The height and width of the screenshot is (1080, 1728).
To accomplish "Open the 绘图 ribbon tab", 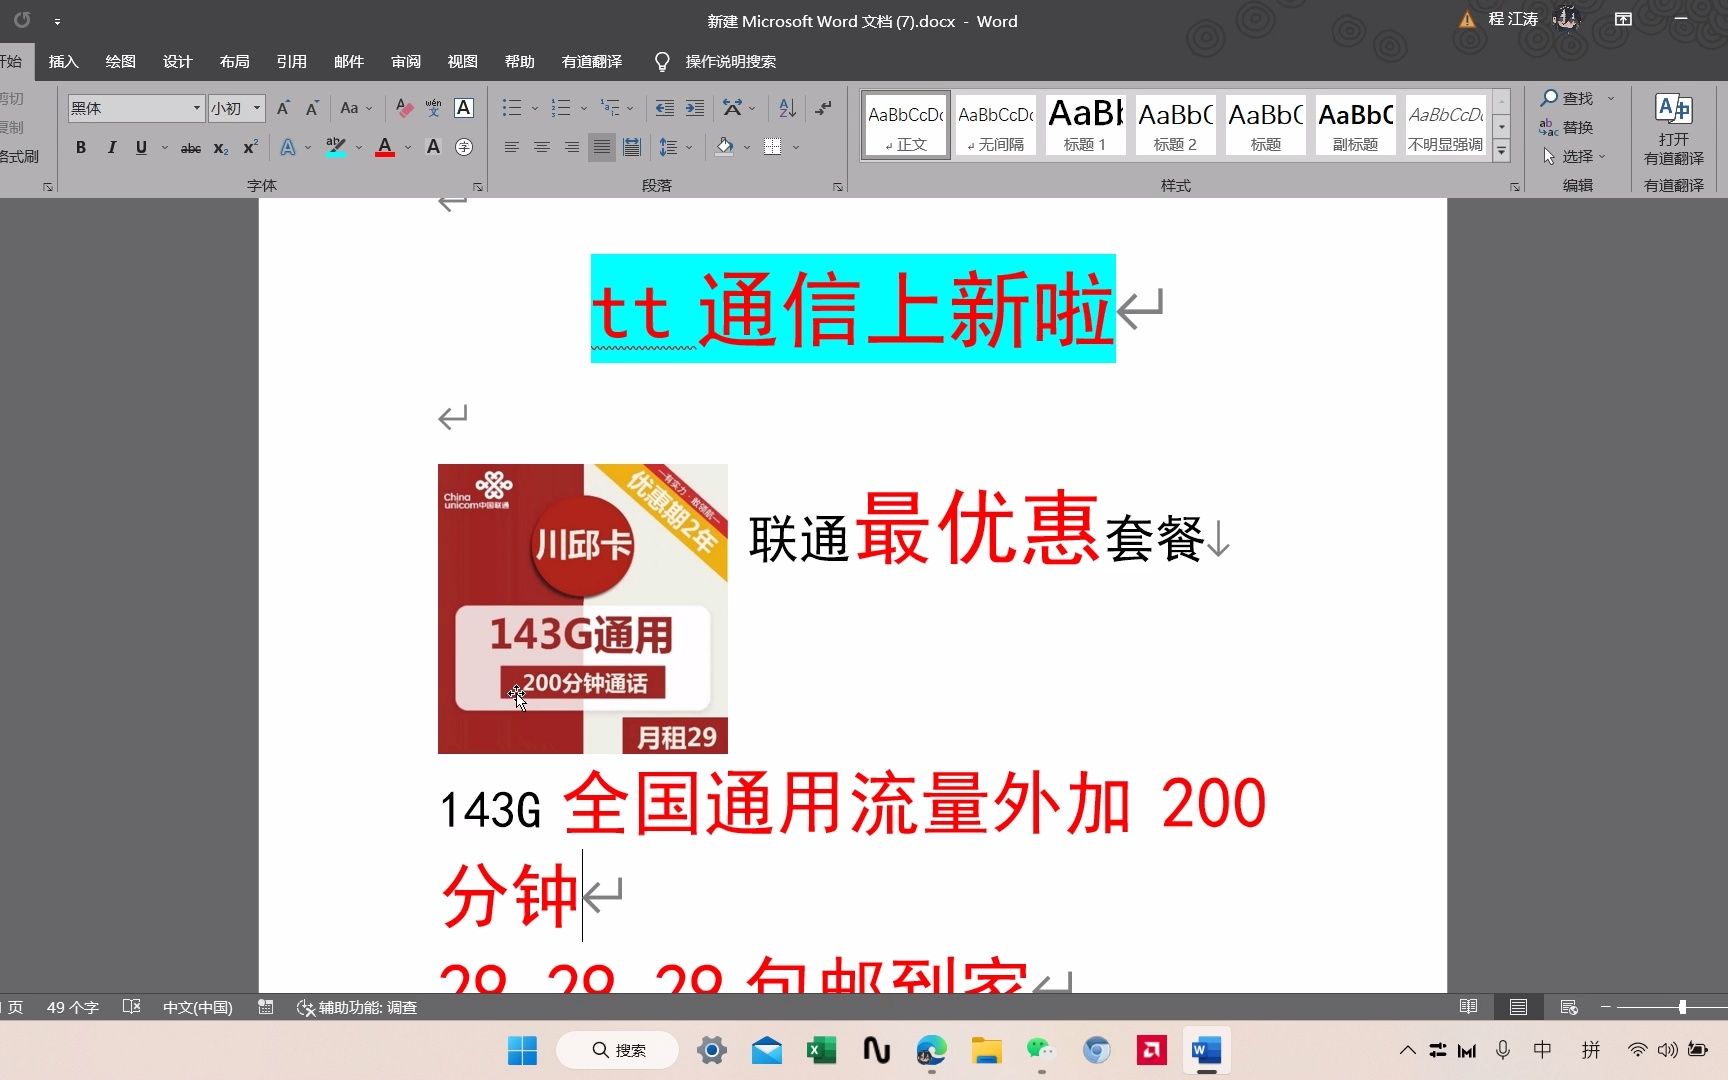I will [x=120, y=61].
